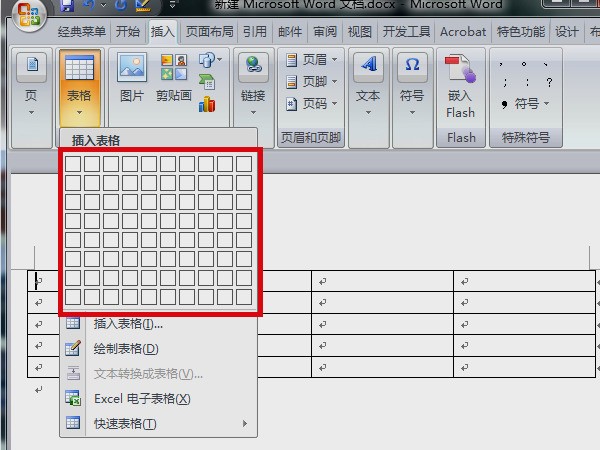This screenshot has width=600, height=450.
Task: Open the 设计 (Design) tab
Action: point(567,32)
